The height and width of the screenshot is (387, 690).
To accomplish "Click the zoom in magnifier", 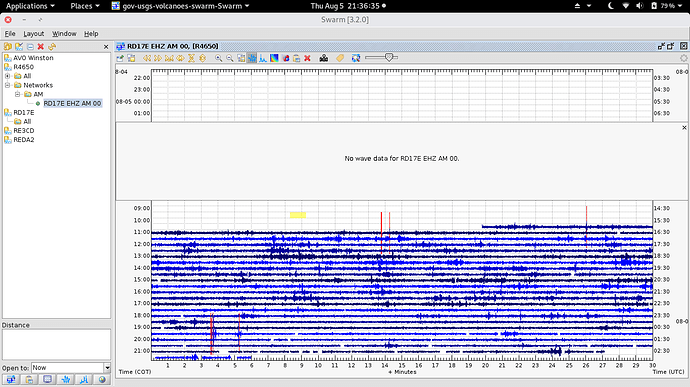I will [218, 58].
